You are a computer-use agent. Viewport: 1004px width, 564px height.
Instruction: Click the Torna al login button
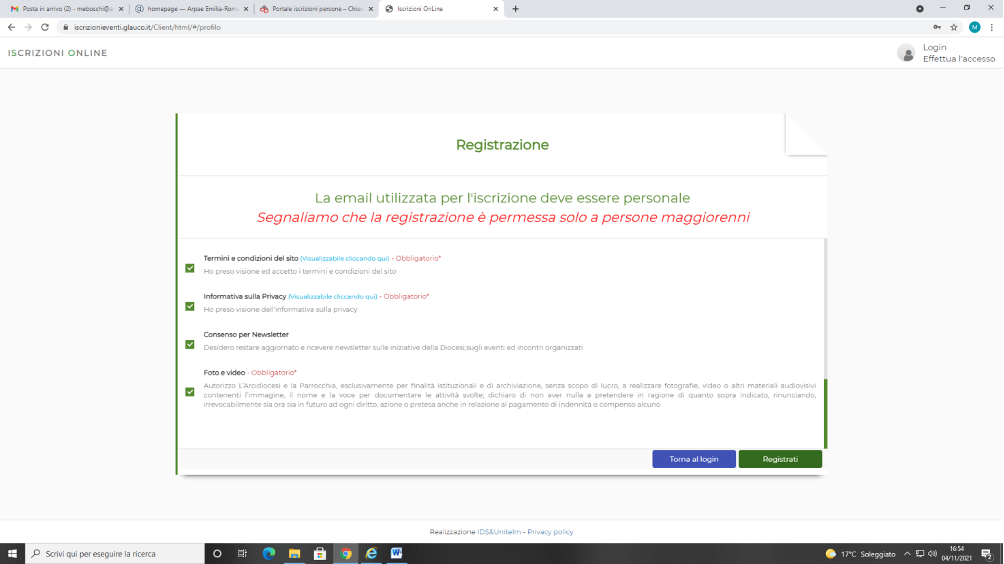(694, 459)
